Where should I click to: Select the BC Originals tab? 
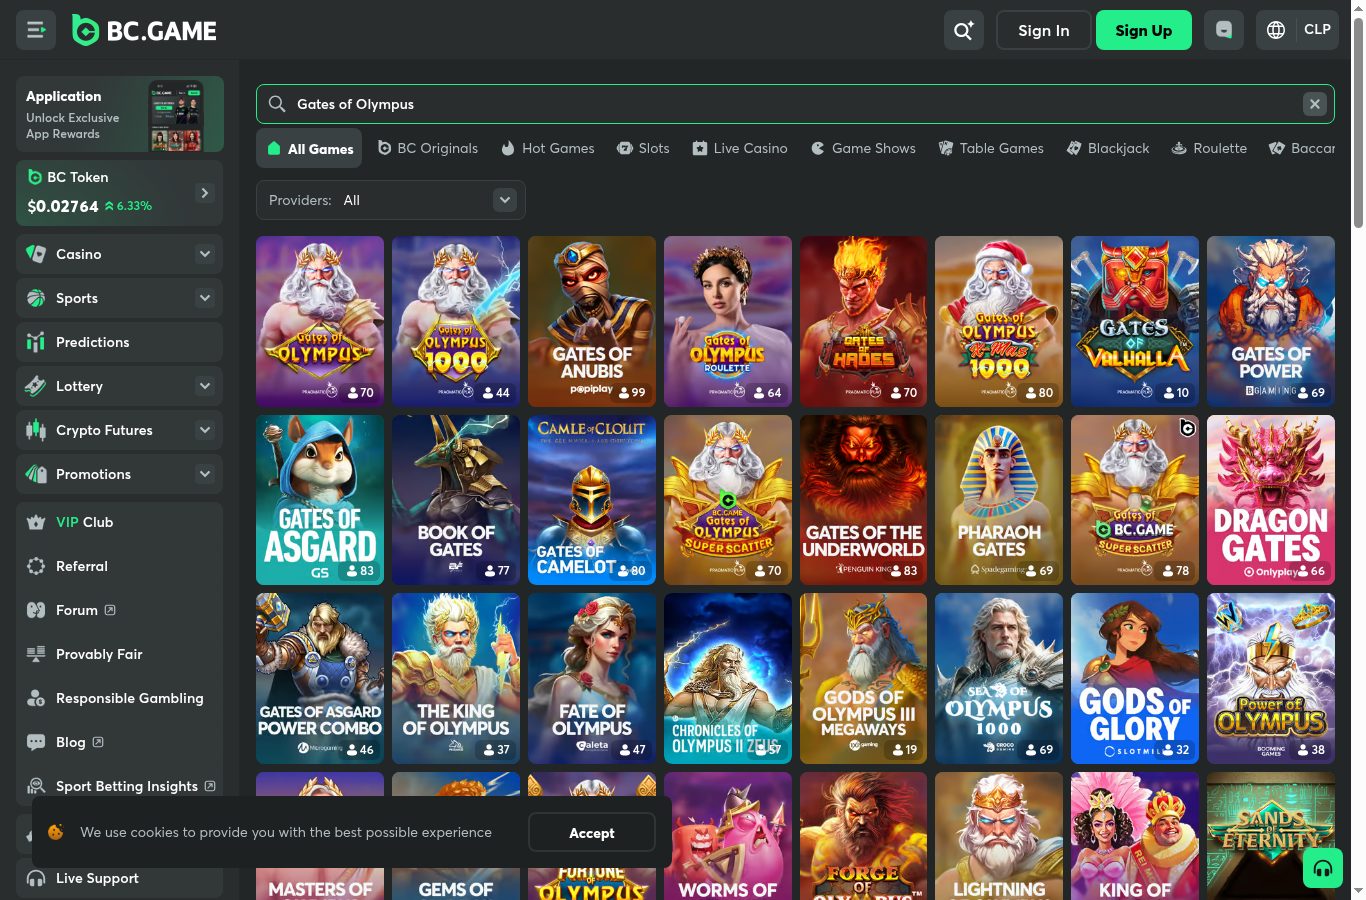pyautogui.click(x=428, y=148)
